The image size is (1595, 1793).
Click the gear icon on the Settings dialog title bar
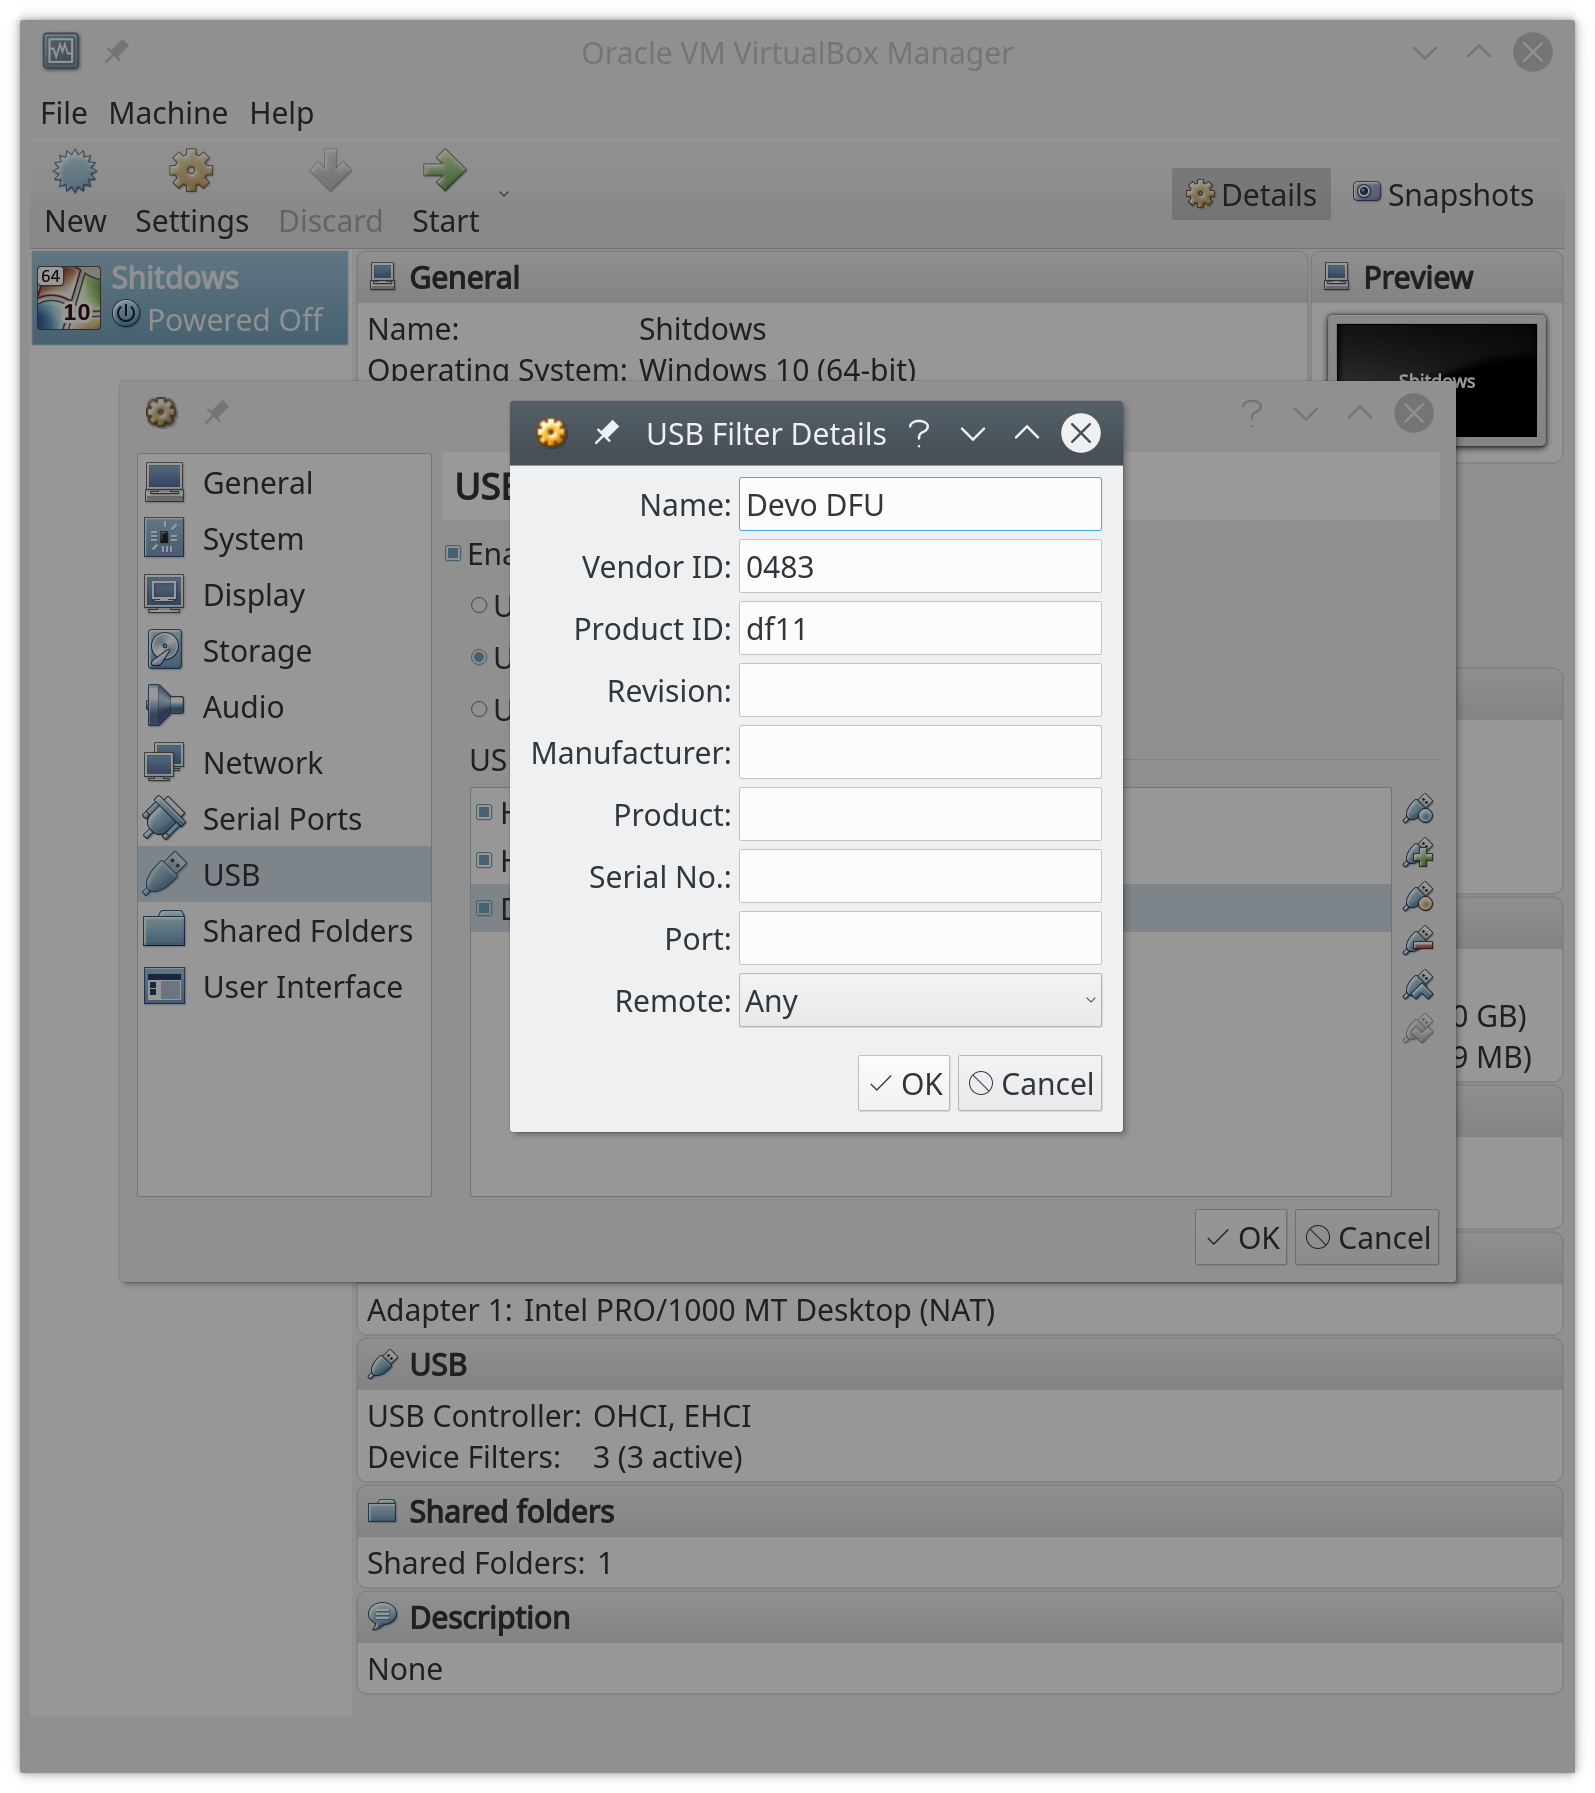point(161,412)
